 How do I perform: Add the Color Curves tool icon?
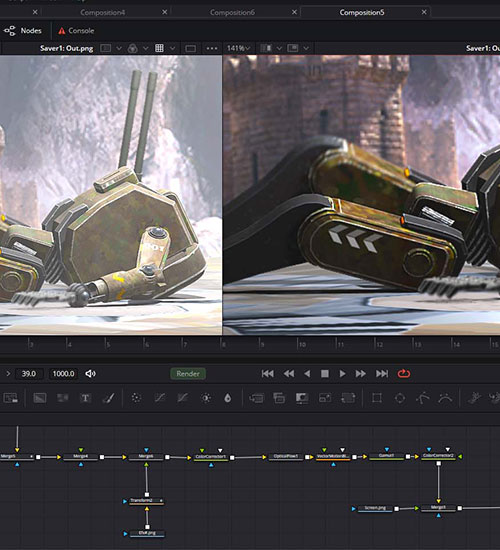(160, 398)
